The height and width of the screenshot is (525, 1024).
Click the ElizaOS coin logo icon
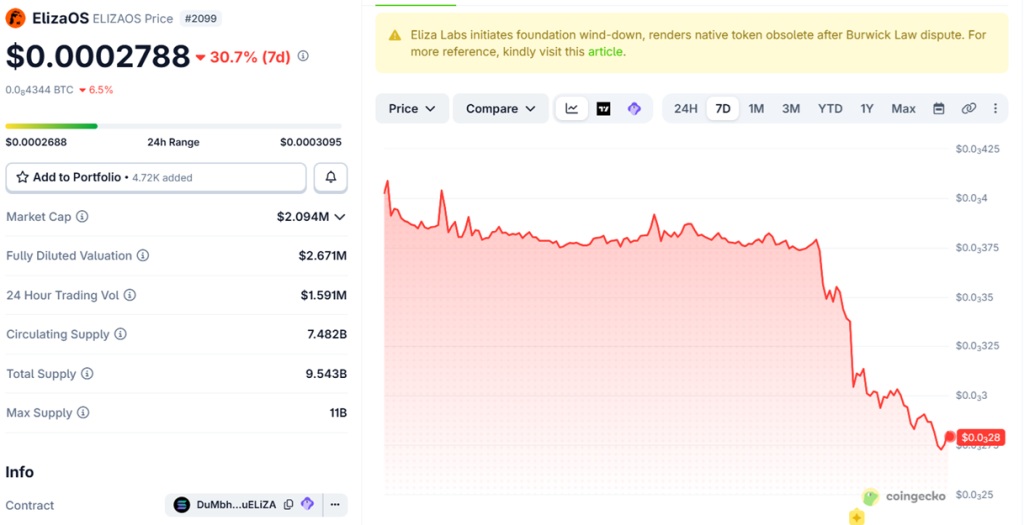[x=15, y=18]
